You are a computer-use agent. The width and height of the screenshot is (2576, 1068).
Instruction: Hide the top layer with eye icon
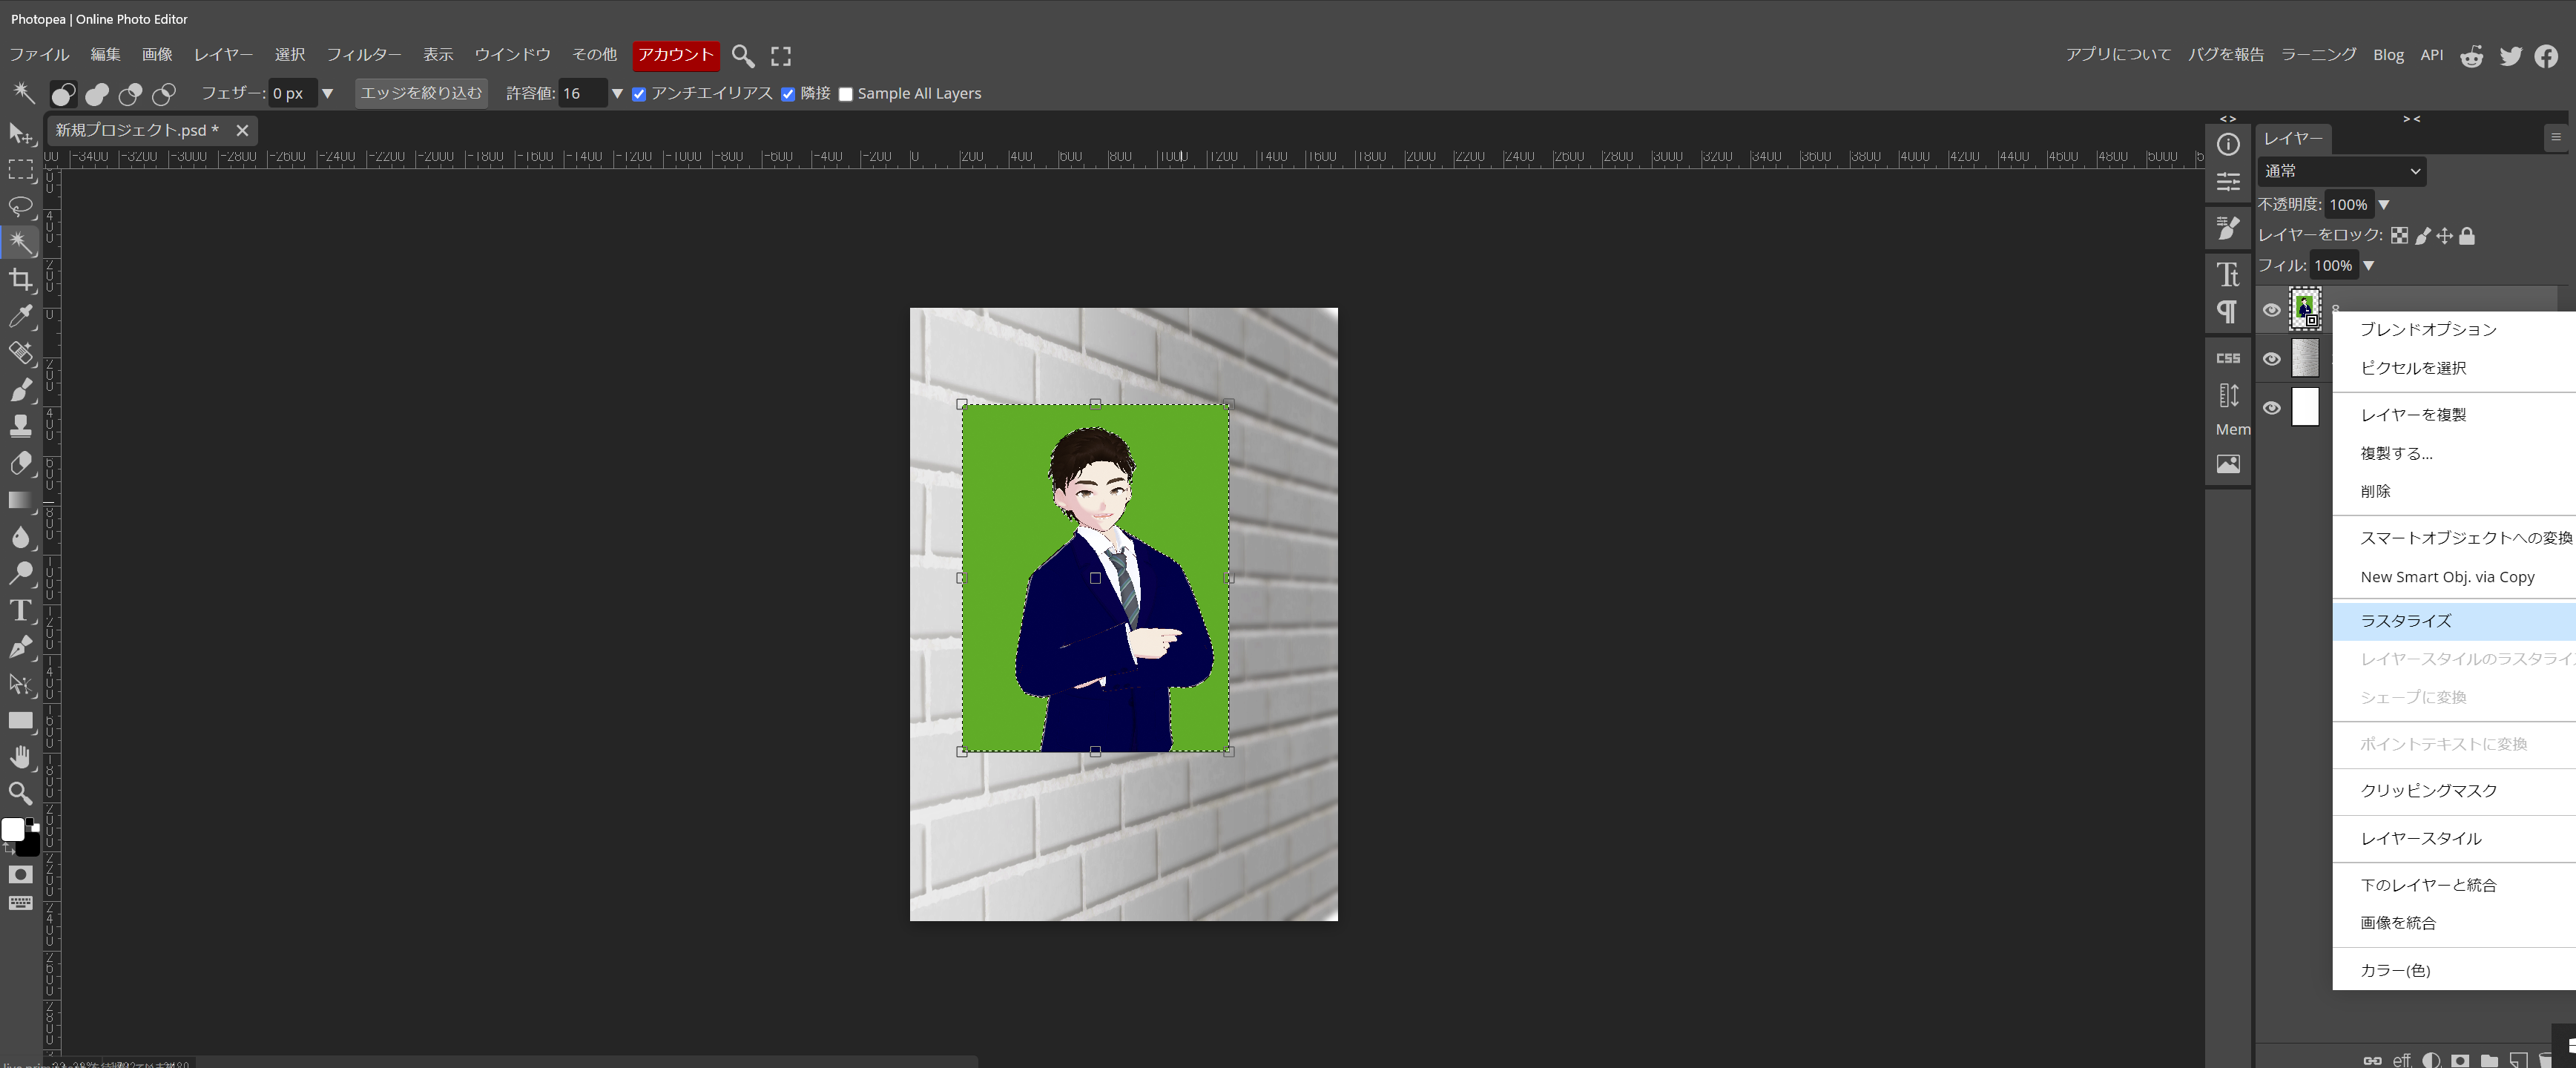pos(2272,310)
